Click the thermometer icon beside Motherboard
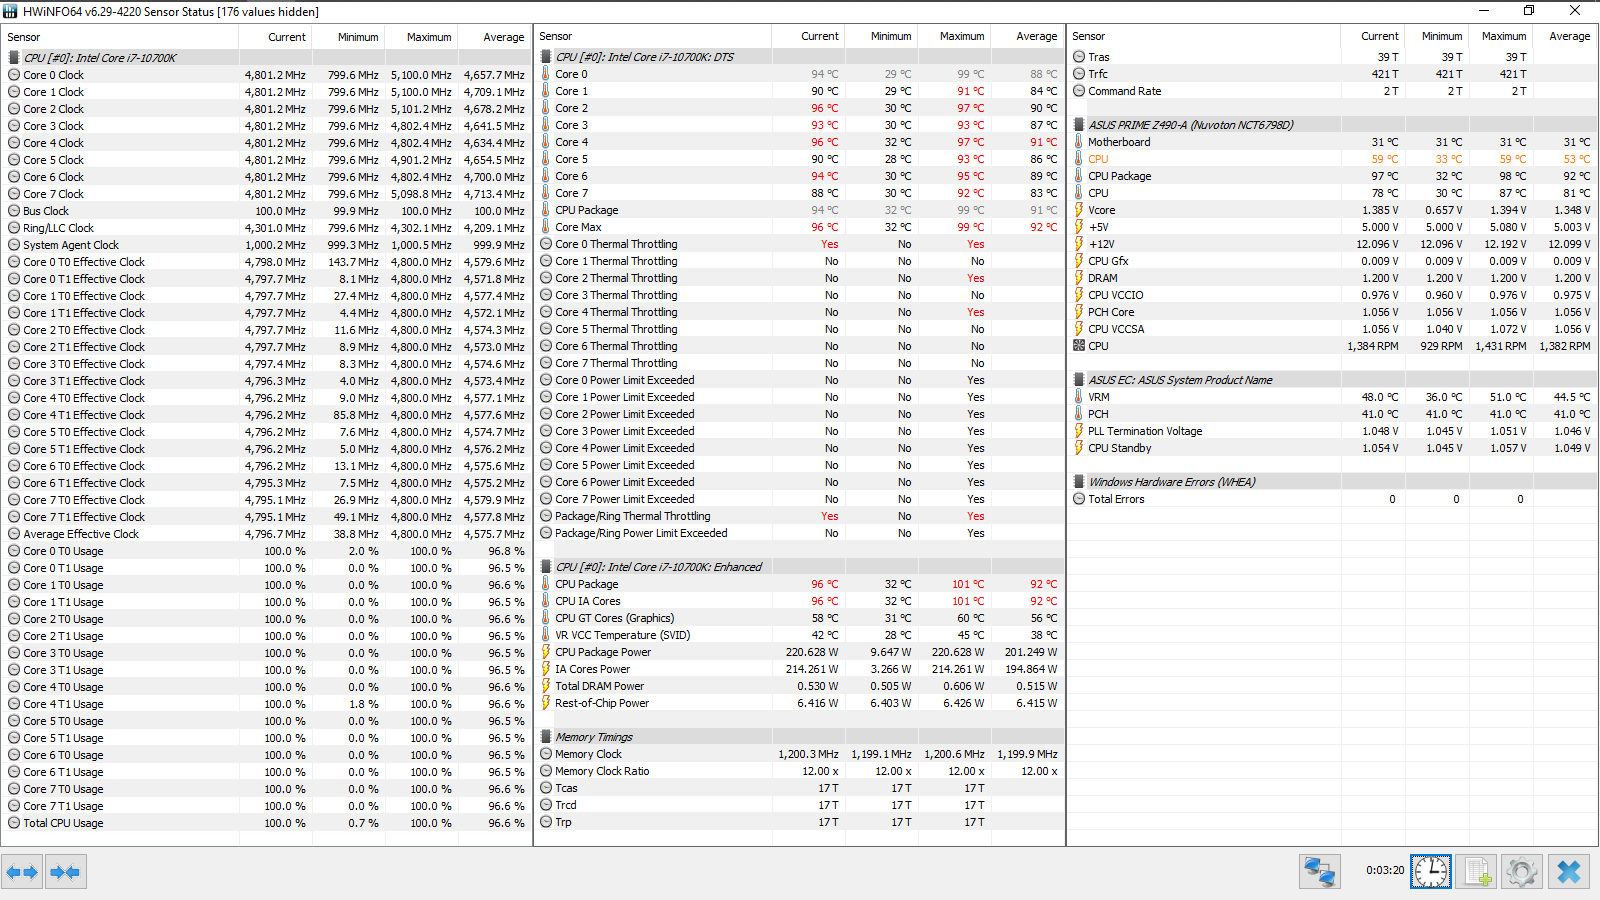The width and height of the screenshot is (1600, 900). 1079,142
